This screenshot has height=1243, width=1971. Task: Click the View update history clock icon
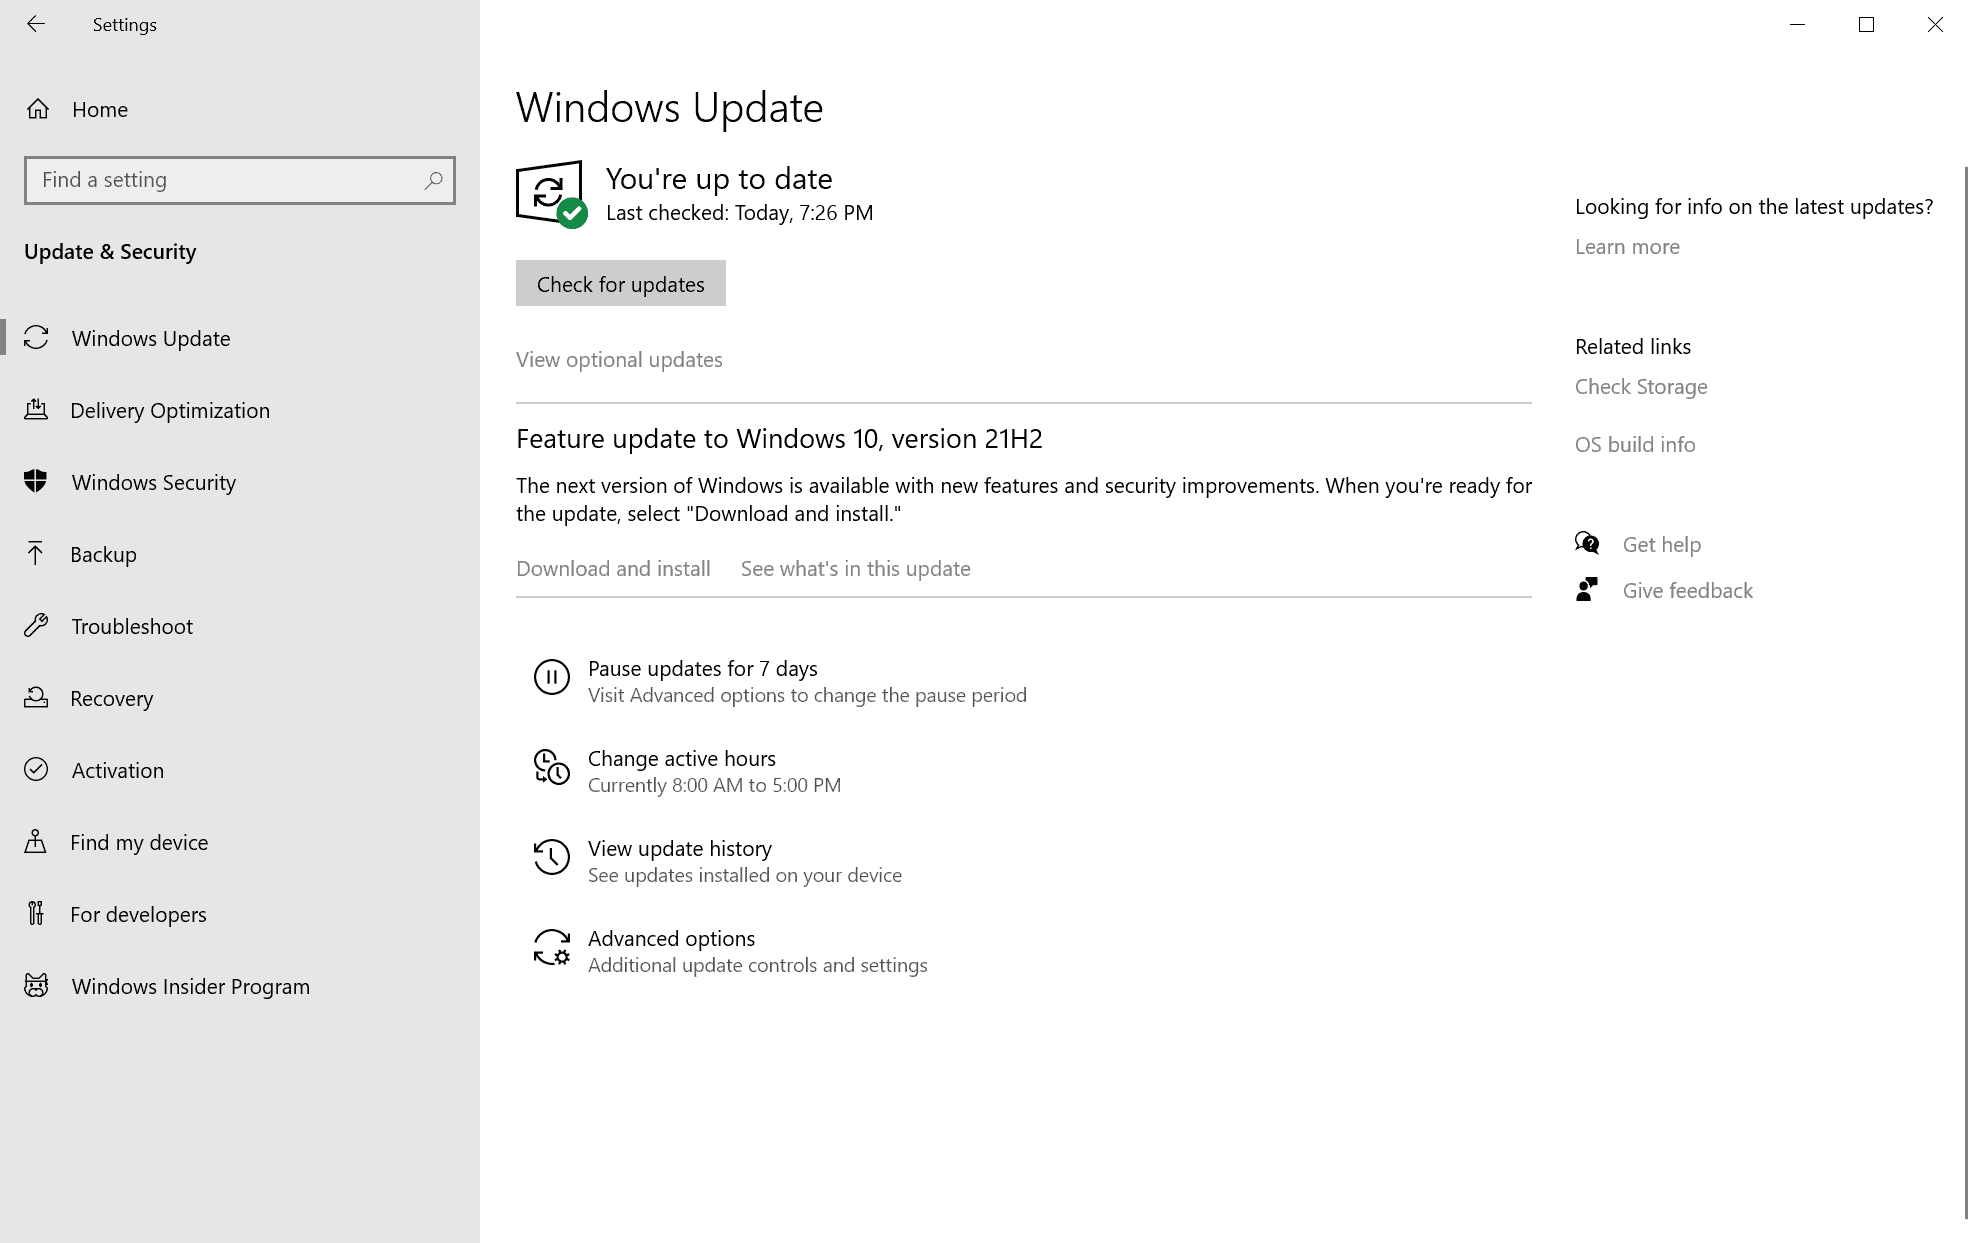tap(550, 856)
